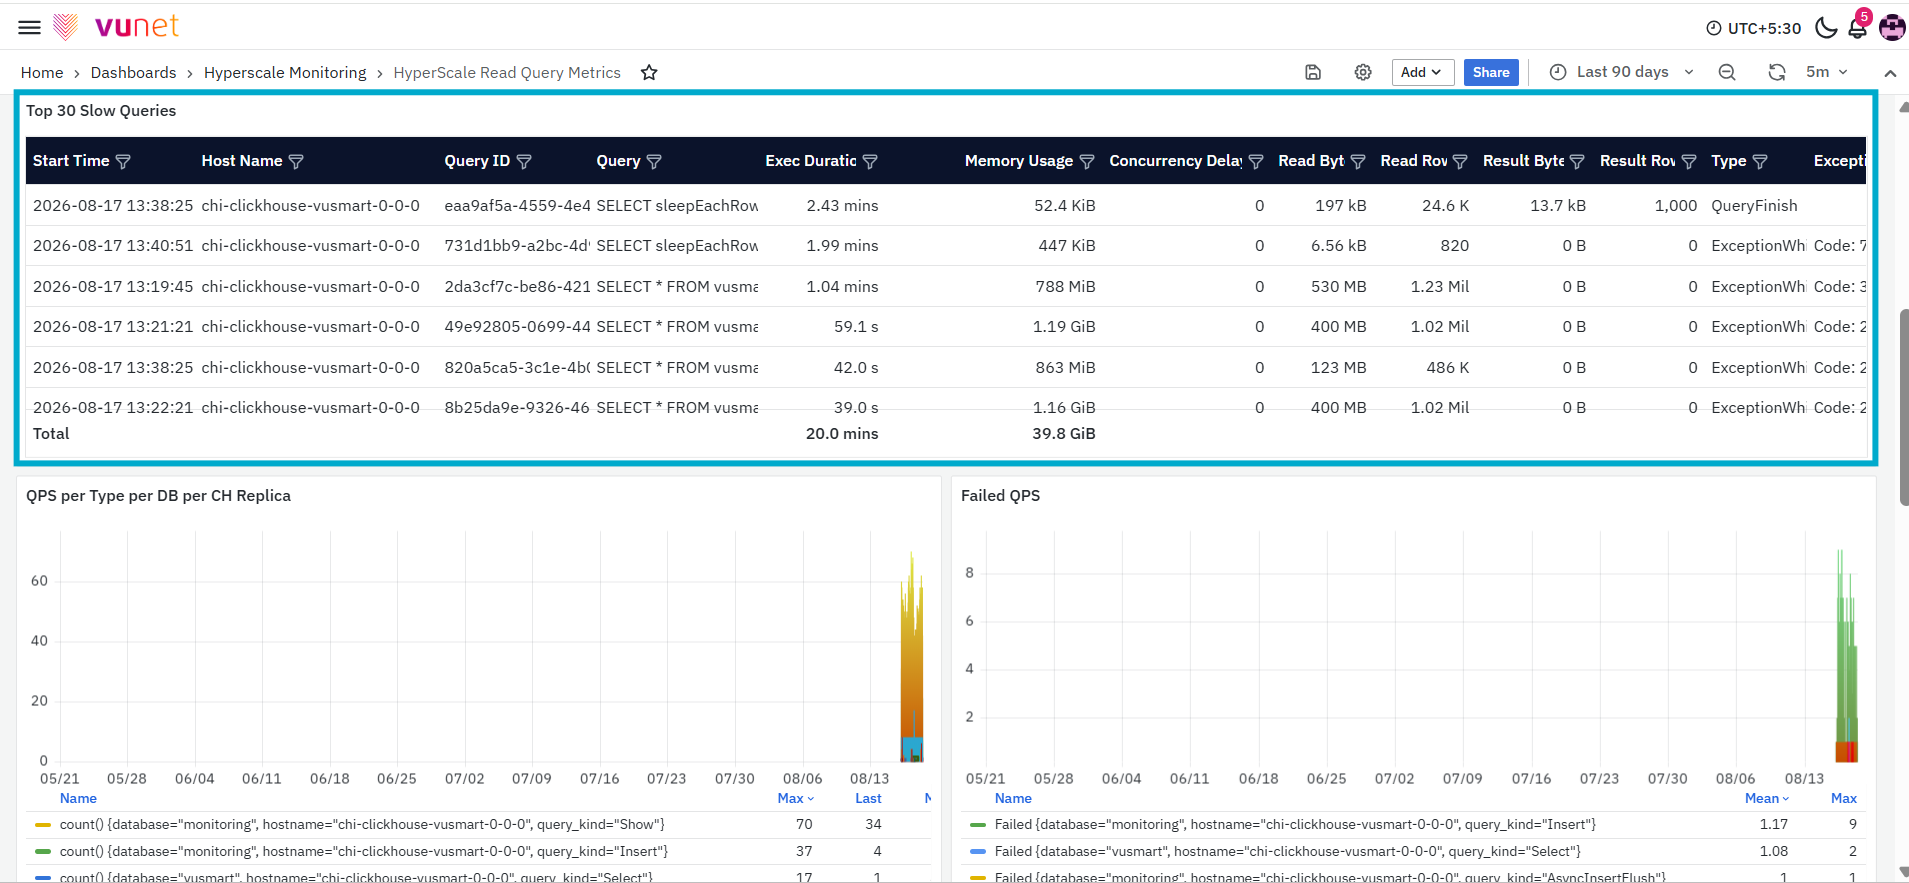
Task: Toggle dark mode moon icon
Action: [1826, 28]
